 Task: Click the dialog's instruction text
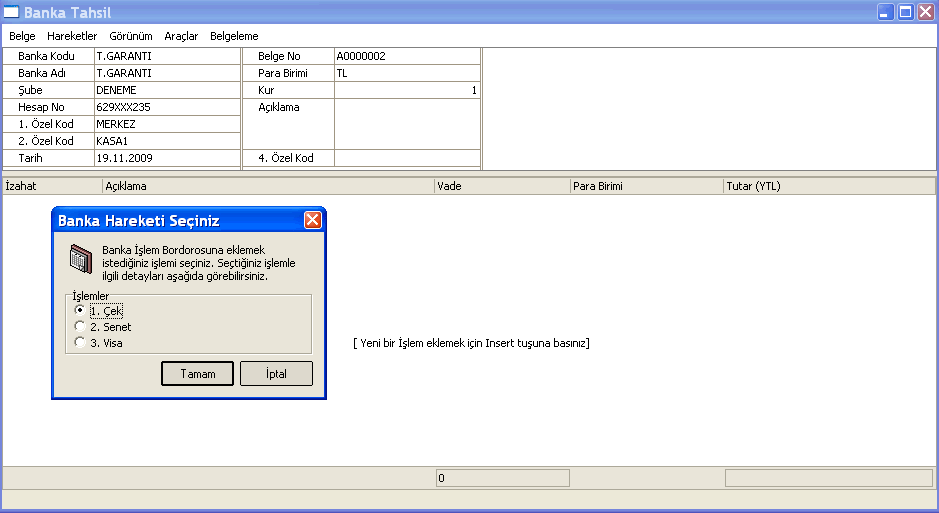pyautogui.click(x=199, y=263)
